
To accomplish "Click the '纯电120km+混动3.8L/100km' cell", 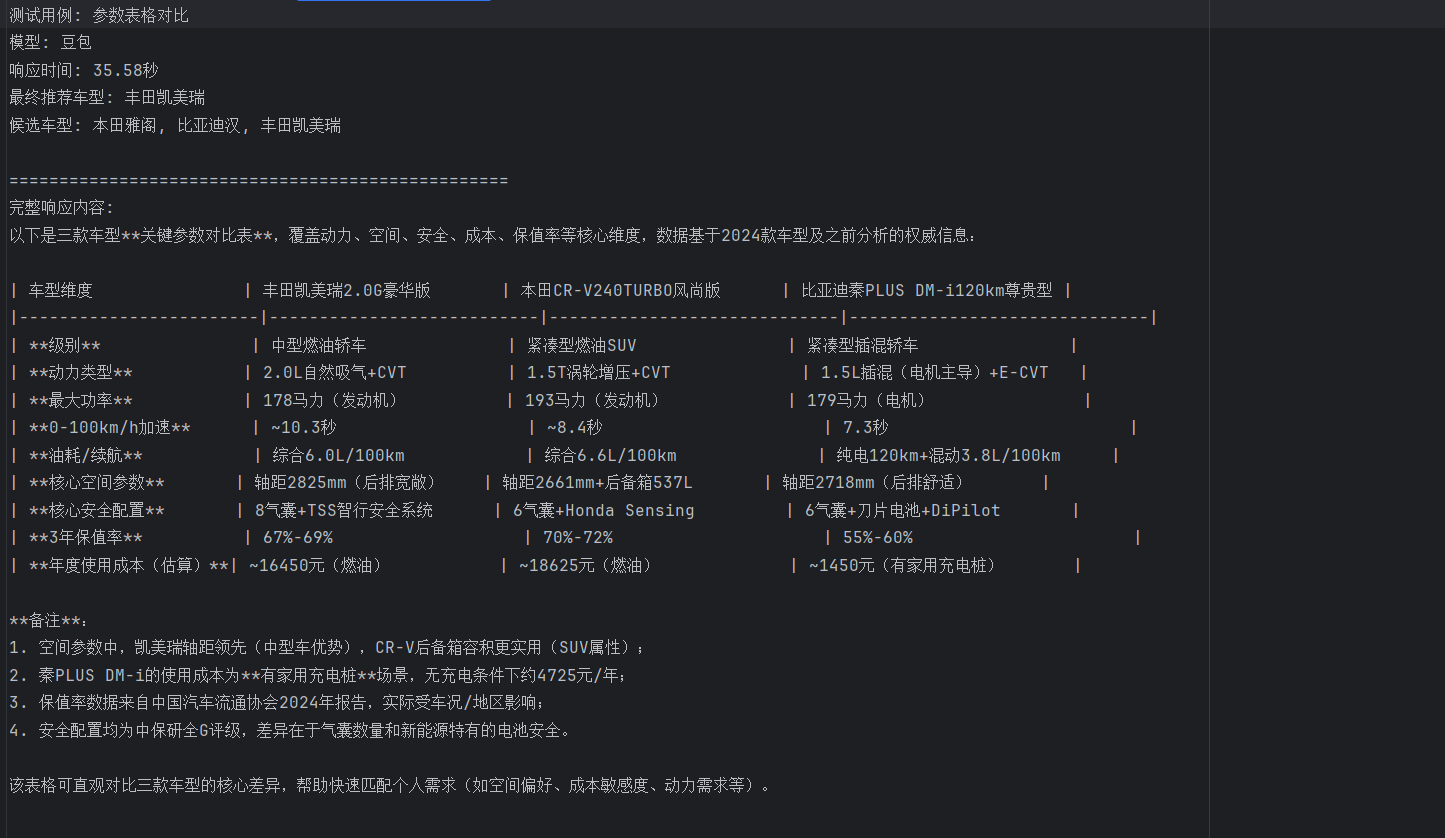I will coord(949,455).
